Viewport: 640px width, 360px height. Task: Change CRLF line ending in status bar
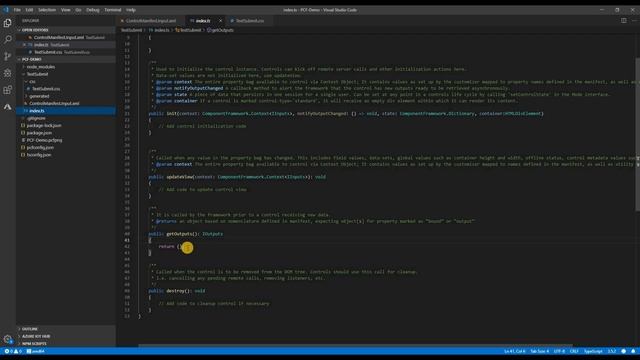pyautogui.click(x=574, y=351)
